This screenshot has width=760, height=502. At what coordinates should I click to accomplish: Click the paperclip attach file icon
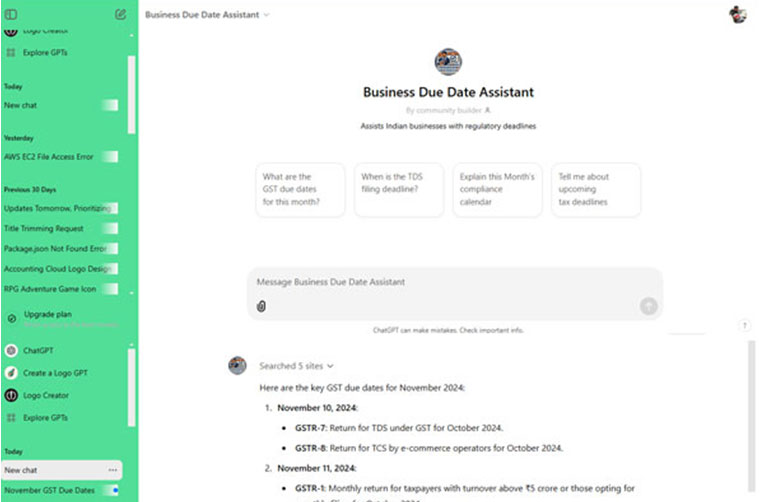(x=260, y=306)
